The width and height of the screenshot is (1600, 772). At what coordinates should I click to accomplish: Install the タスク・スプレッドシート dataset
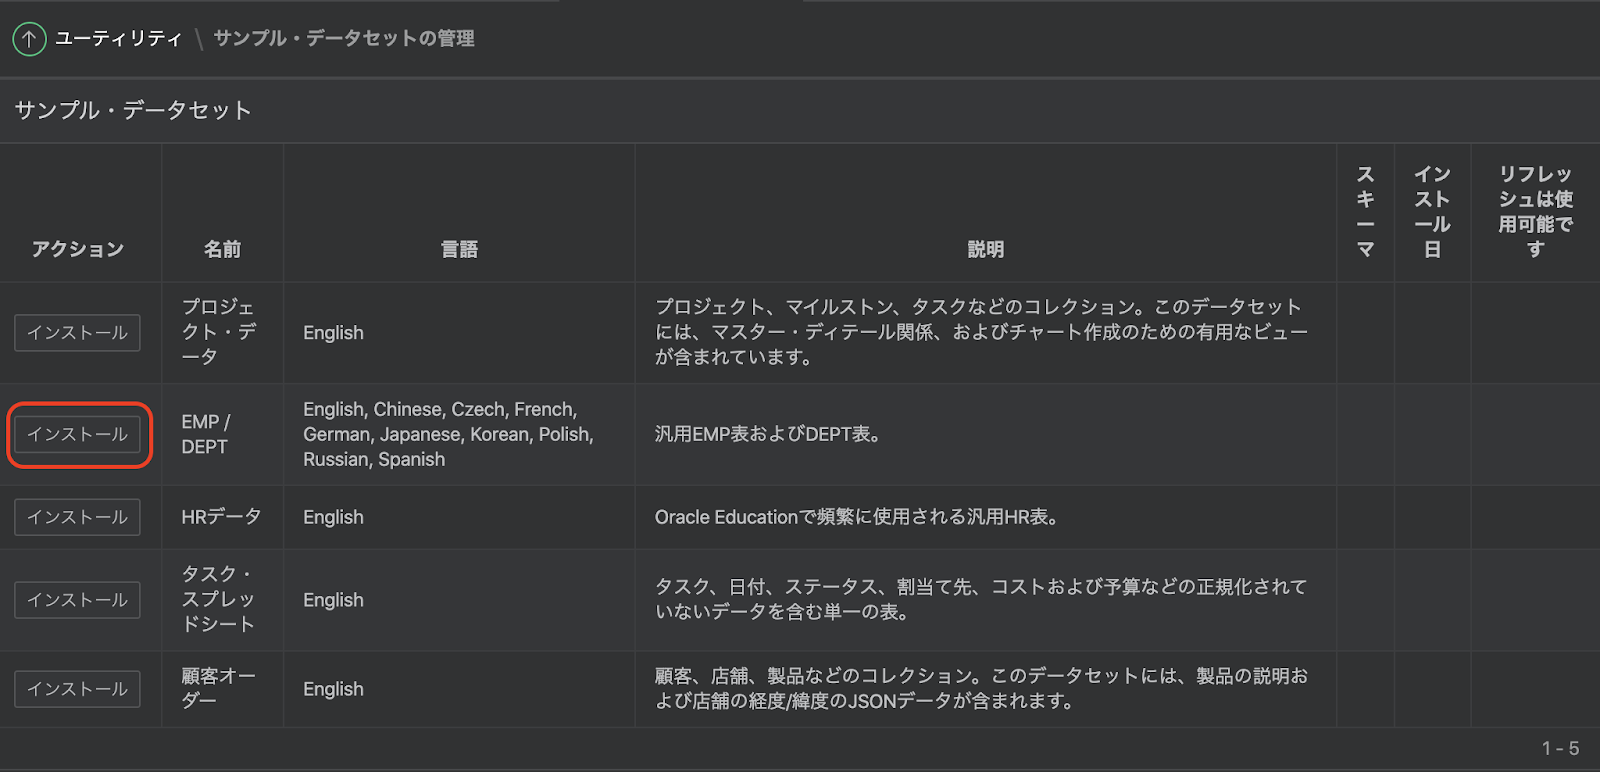77,600
